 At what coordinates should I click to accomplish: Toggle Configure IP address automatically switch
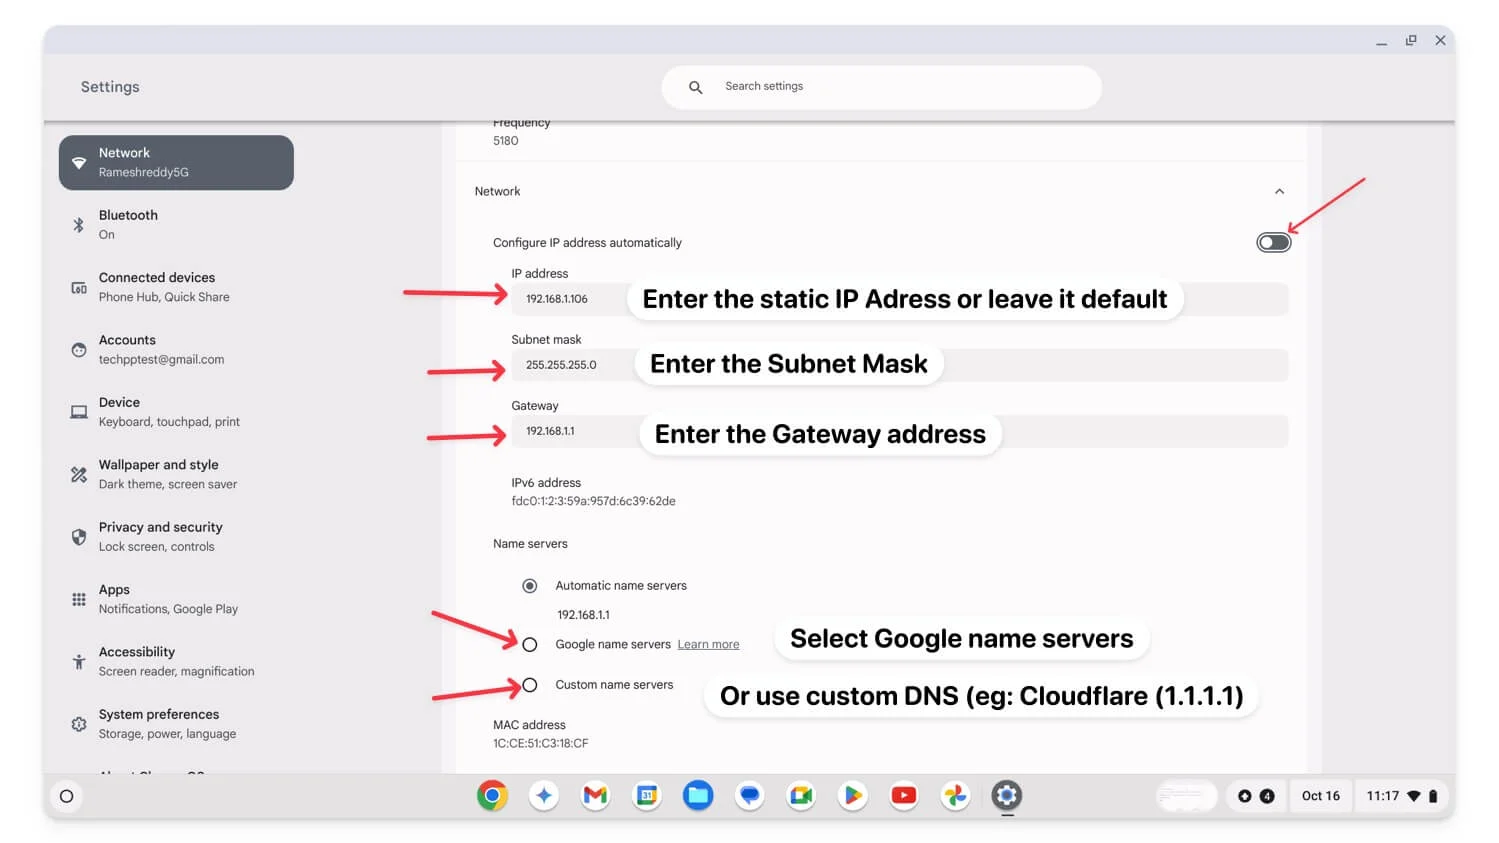1274,243
